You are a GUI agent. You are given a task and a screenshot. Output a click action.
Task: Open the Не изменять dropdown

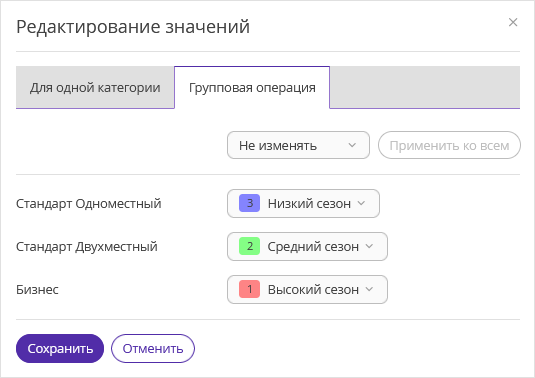pyautogui.click(x=298, y=145)
